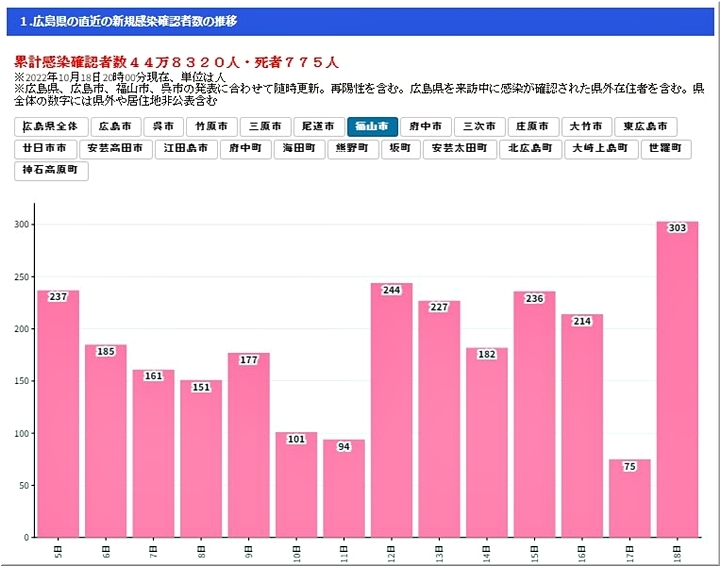Choose 三原市 from the city buttons
Image resolution: width=720 pixels, height=566 pixels.
pyautogui.click(x=265, y=127)
